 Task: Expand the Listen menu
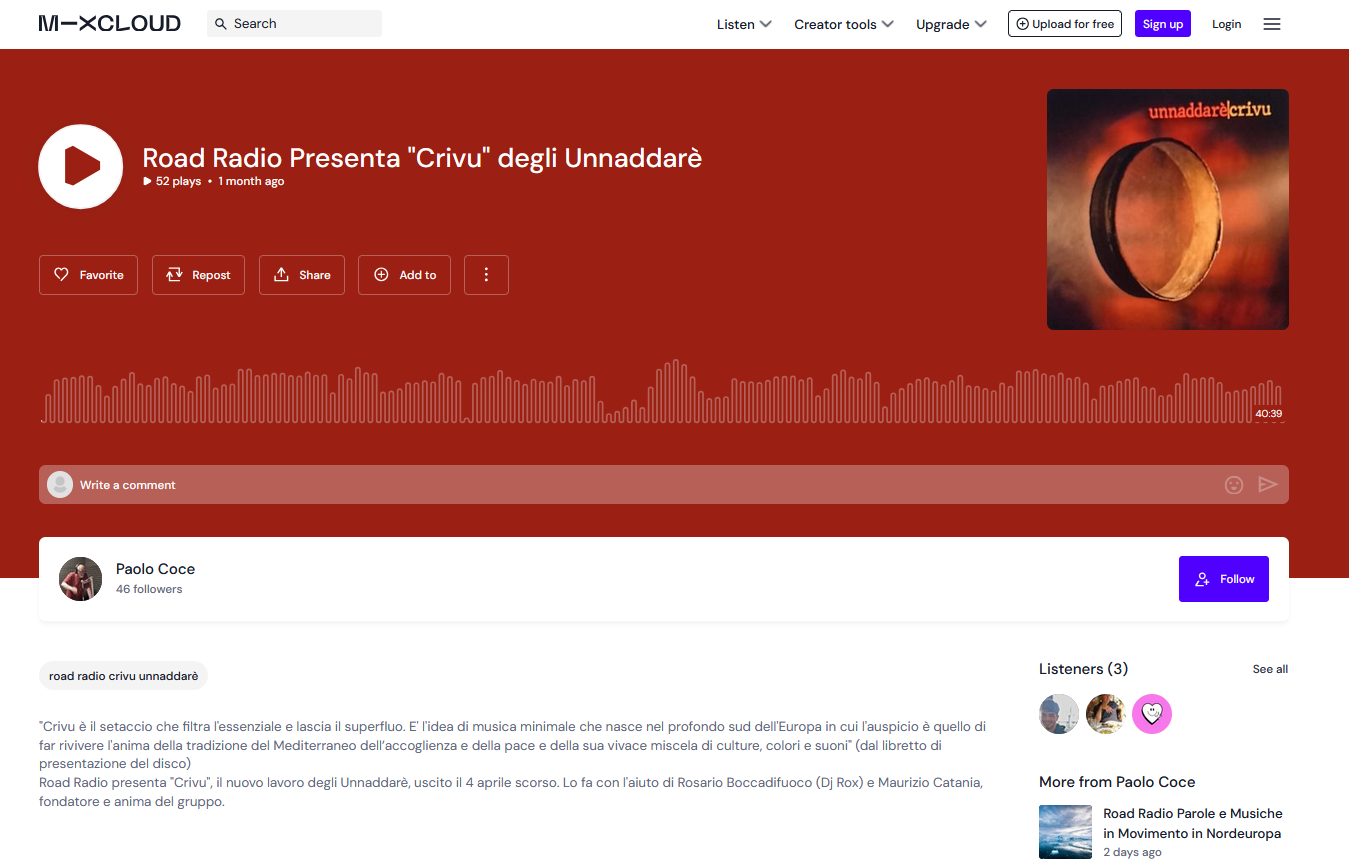click(744, 24)
